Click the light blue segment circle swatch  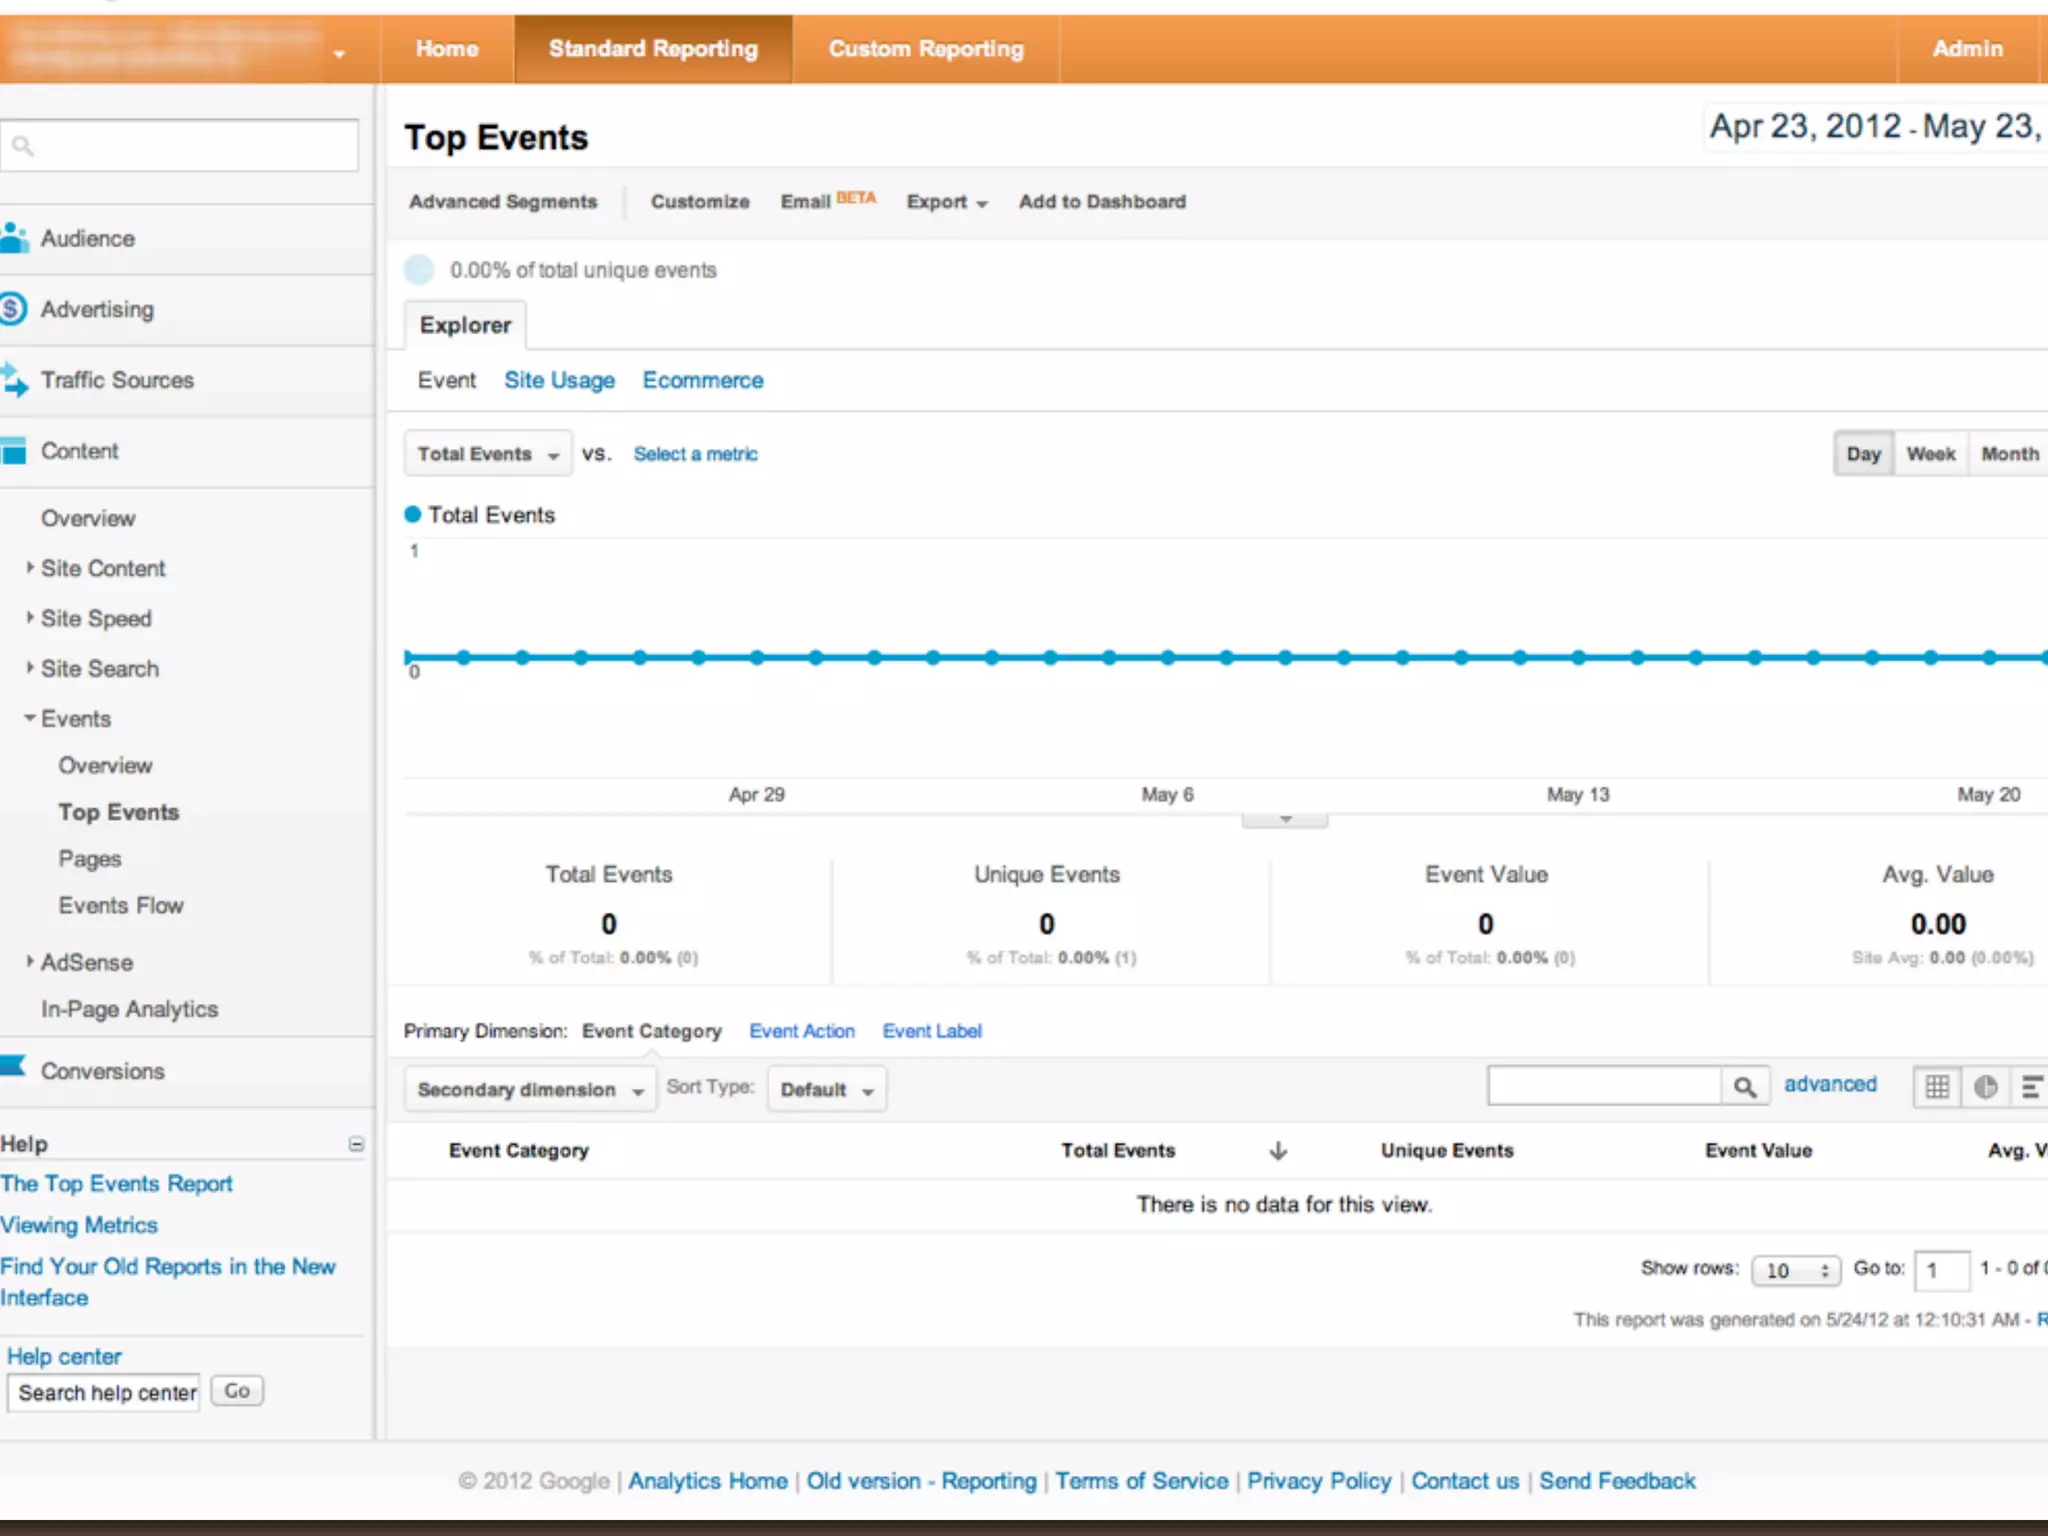point(419,270)
